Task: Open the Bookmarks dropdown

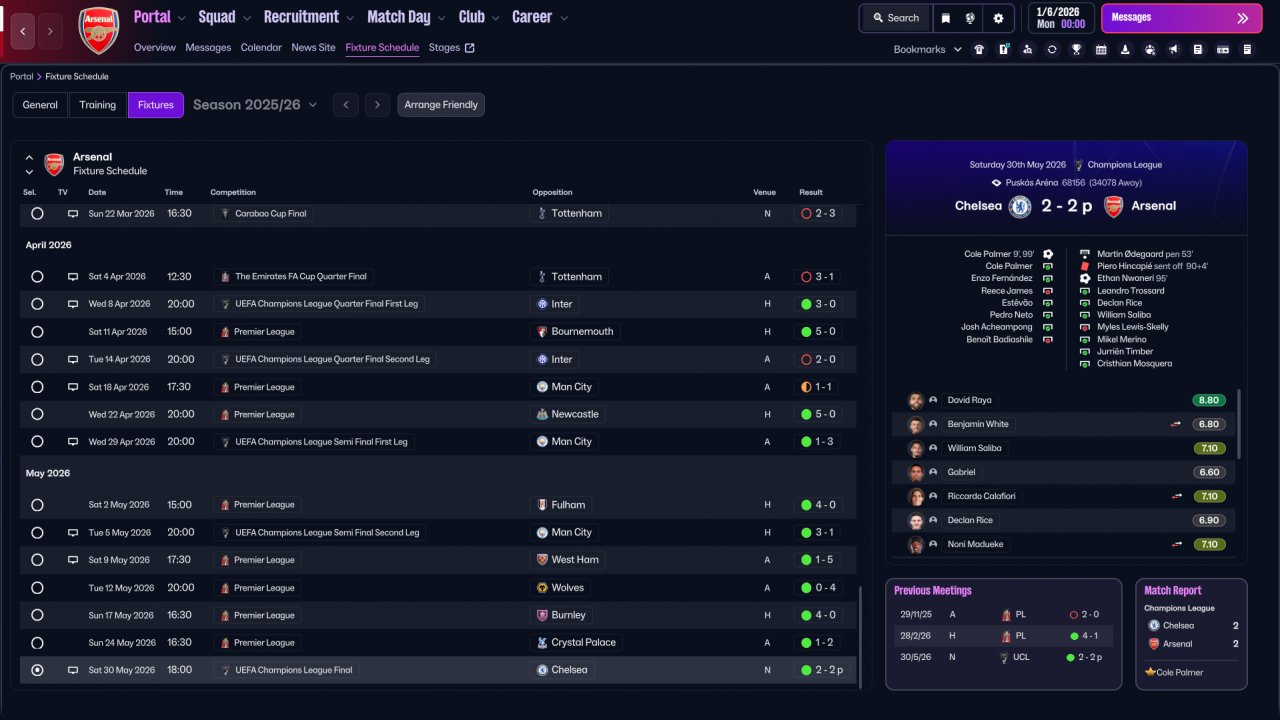Action: point(928,49)
